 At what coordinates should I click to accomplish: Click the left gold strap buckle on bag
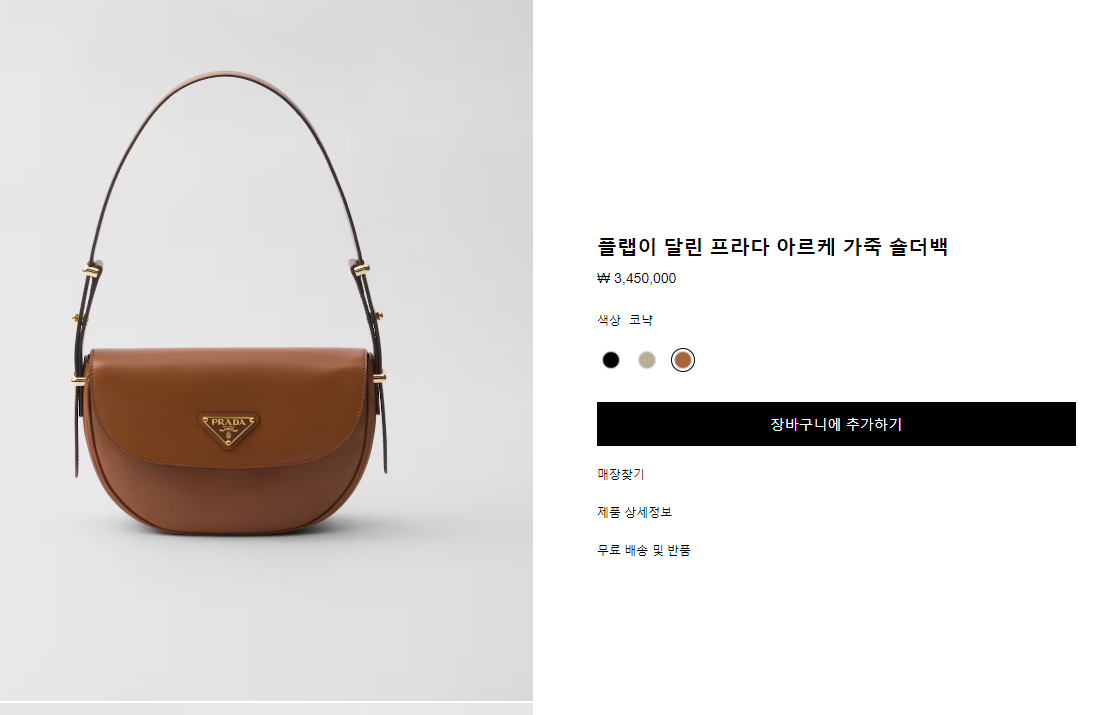point(92,270)
